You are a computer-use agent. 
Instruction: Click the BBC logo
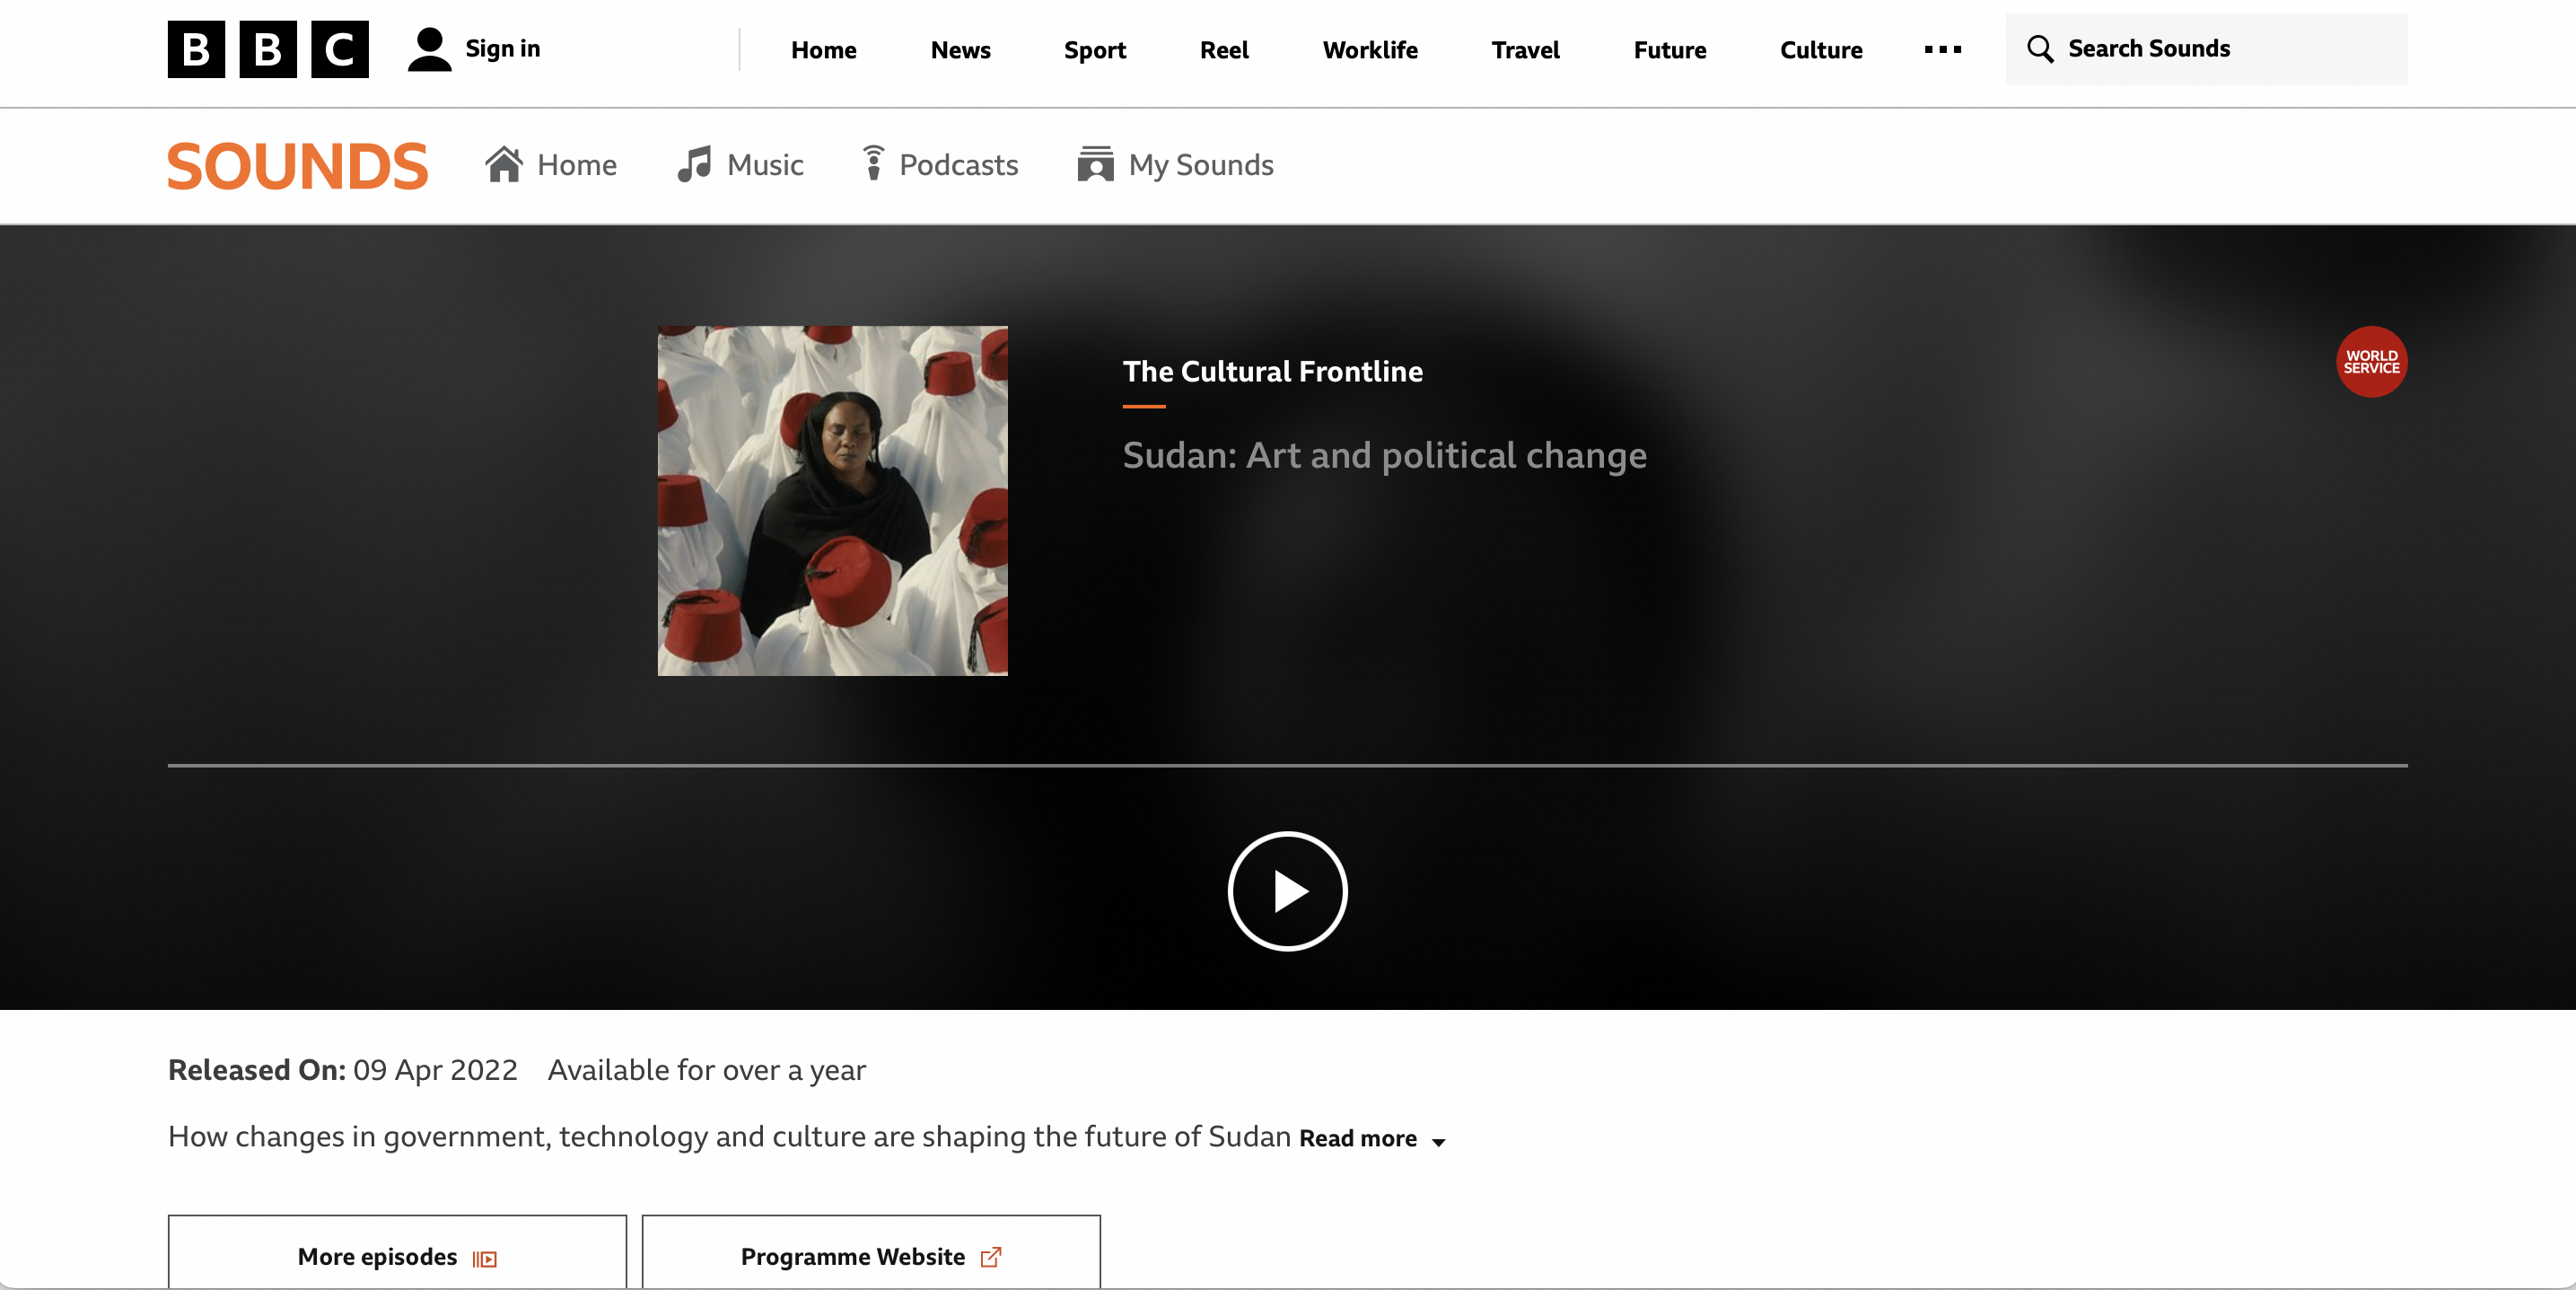268,49
